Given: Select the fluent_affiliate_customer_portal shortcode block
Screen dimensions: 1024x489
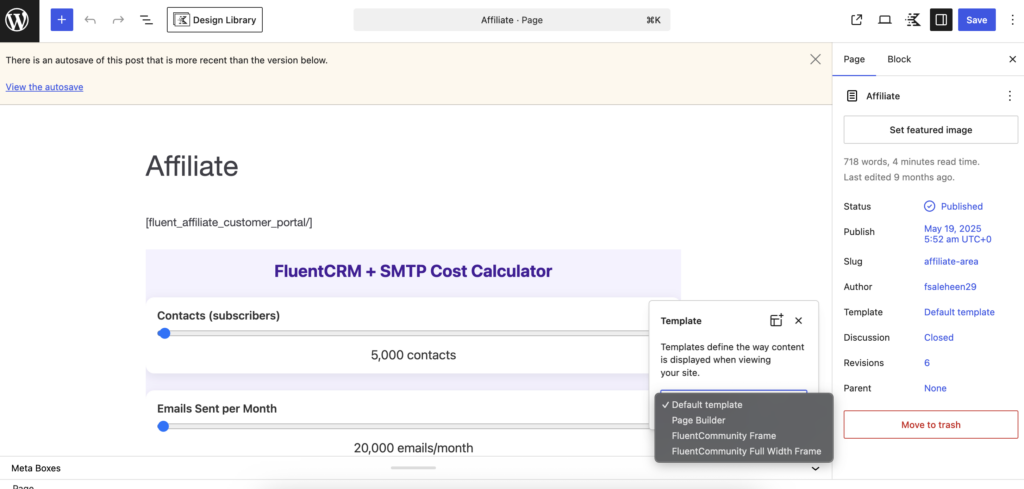Looking at the screenshot, I should pyautogui.click(x=229, y=223).
